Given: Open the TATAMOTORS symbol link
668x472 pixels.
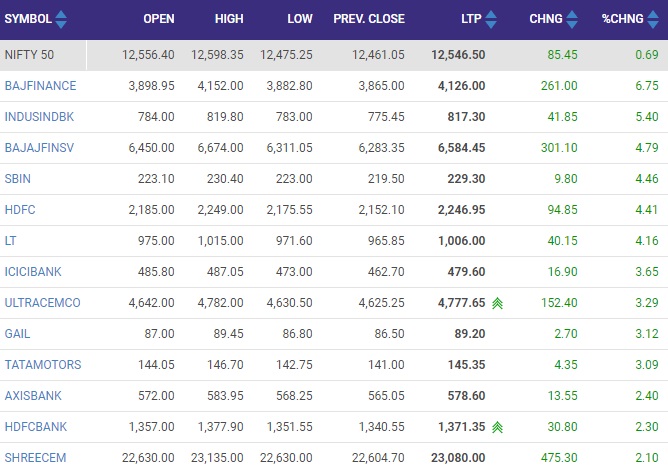Looking at the screenshot, I should point(43,365).
